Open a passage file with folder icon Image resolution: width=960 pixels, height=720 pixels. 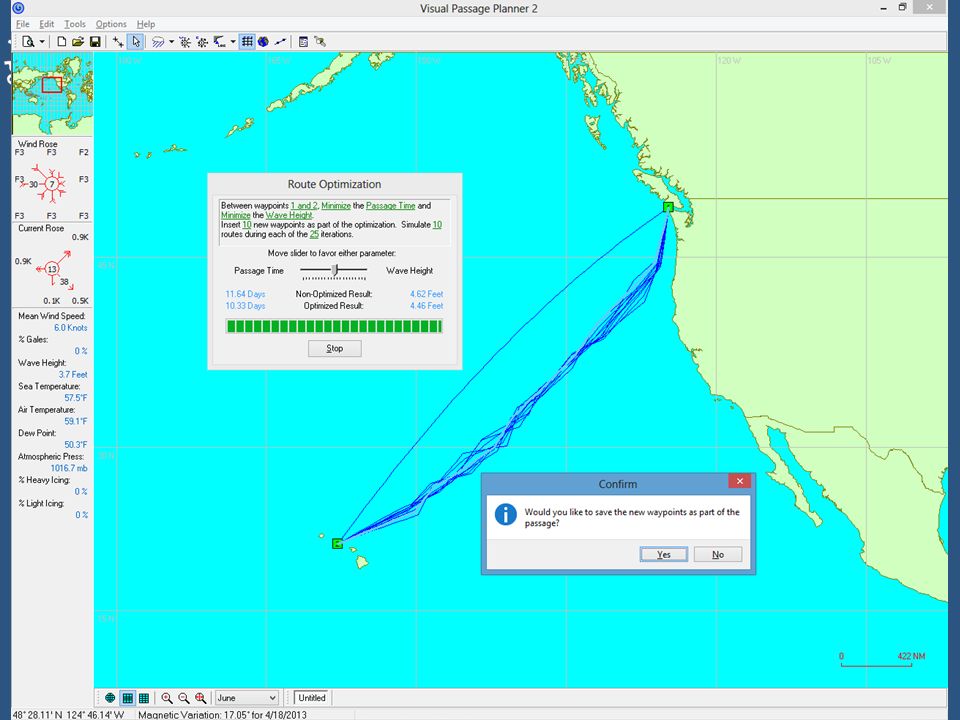click(78, 42)
